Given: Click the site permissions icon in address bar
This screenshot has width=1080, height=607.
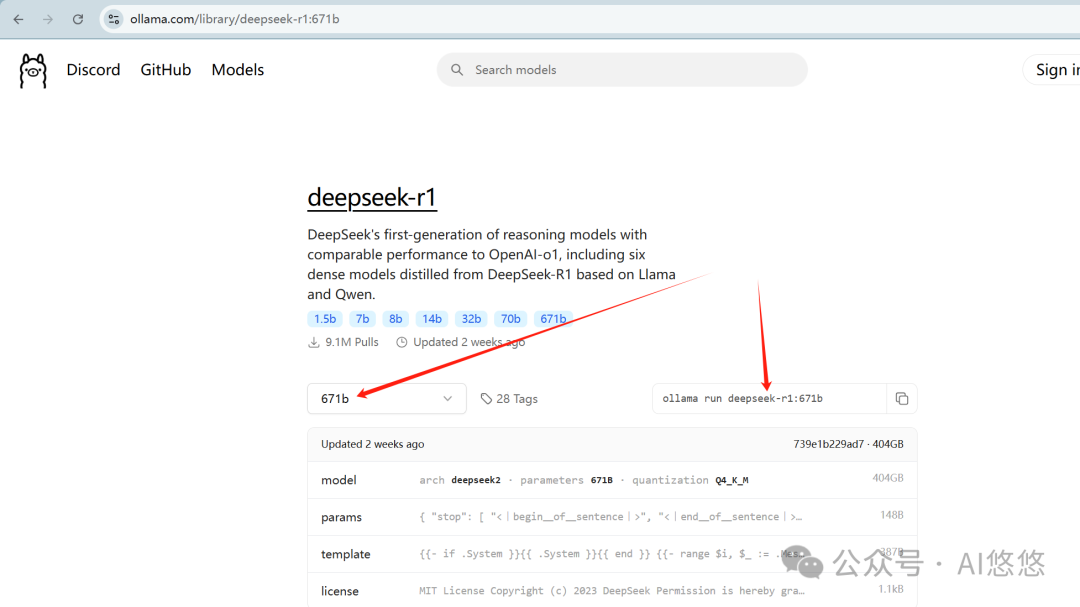Looking at the screenshot, I should (113, 18).
